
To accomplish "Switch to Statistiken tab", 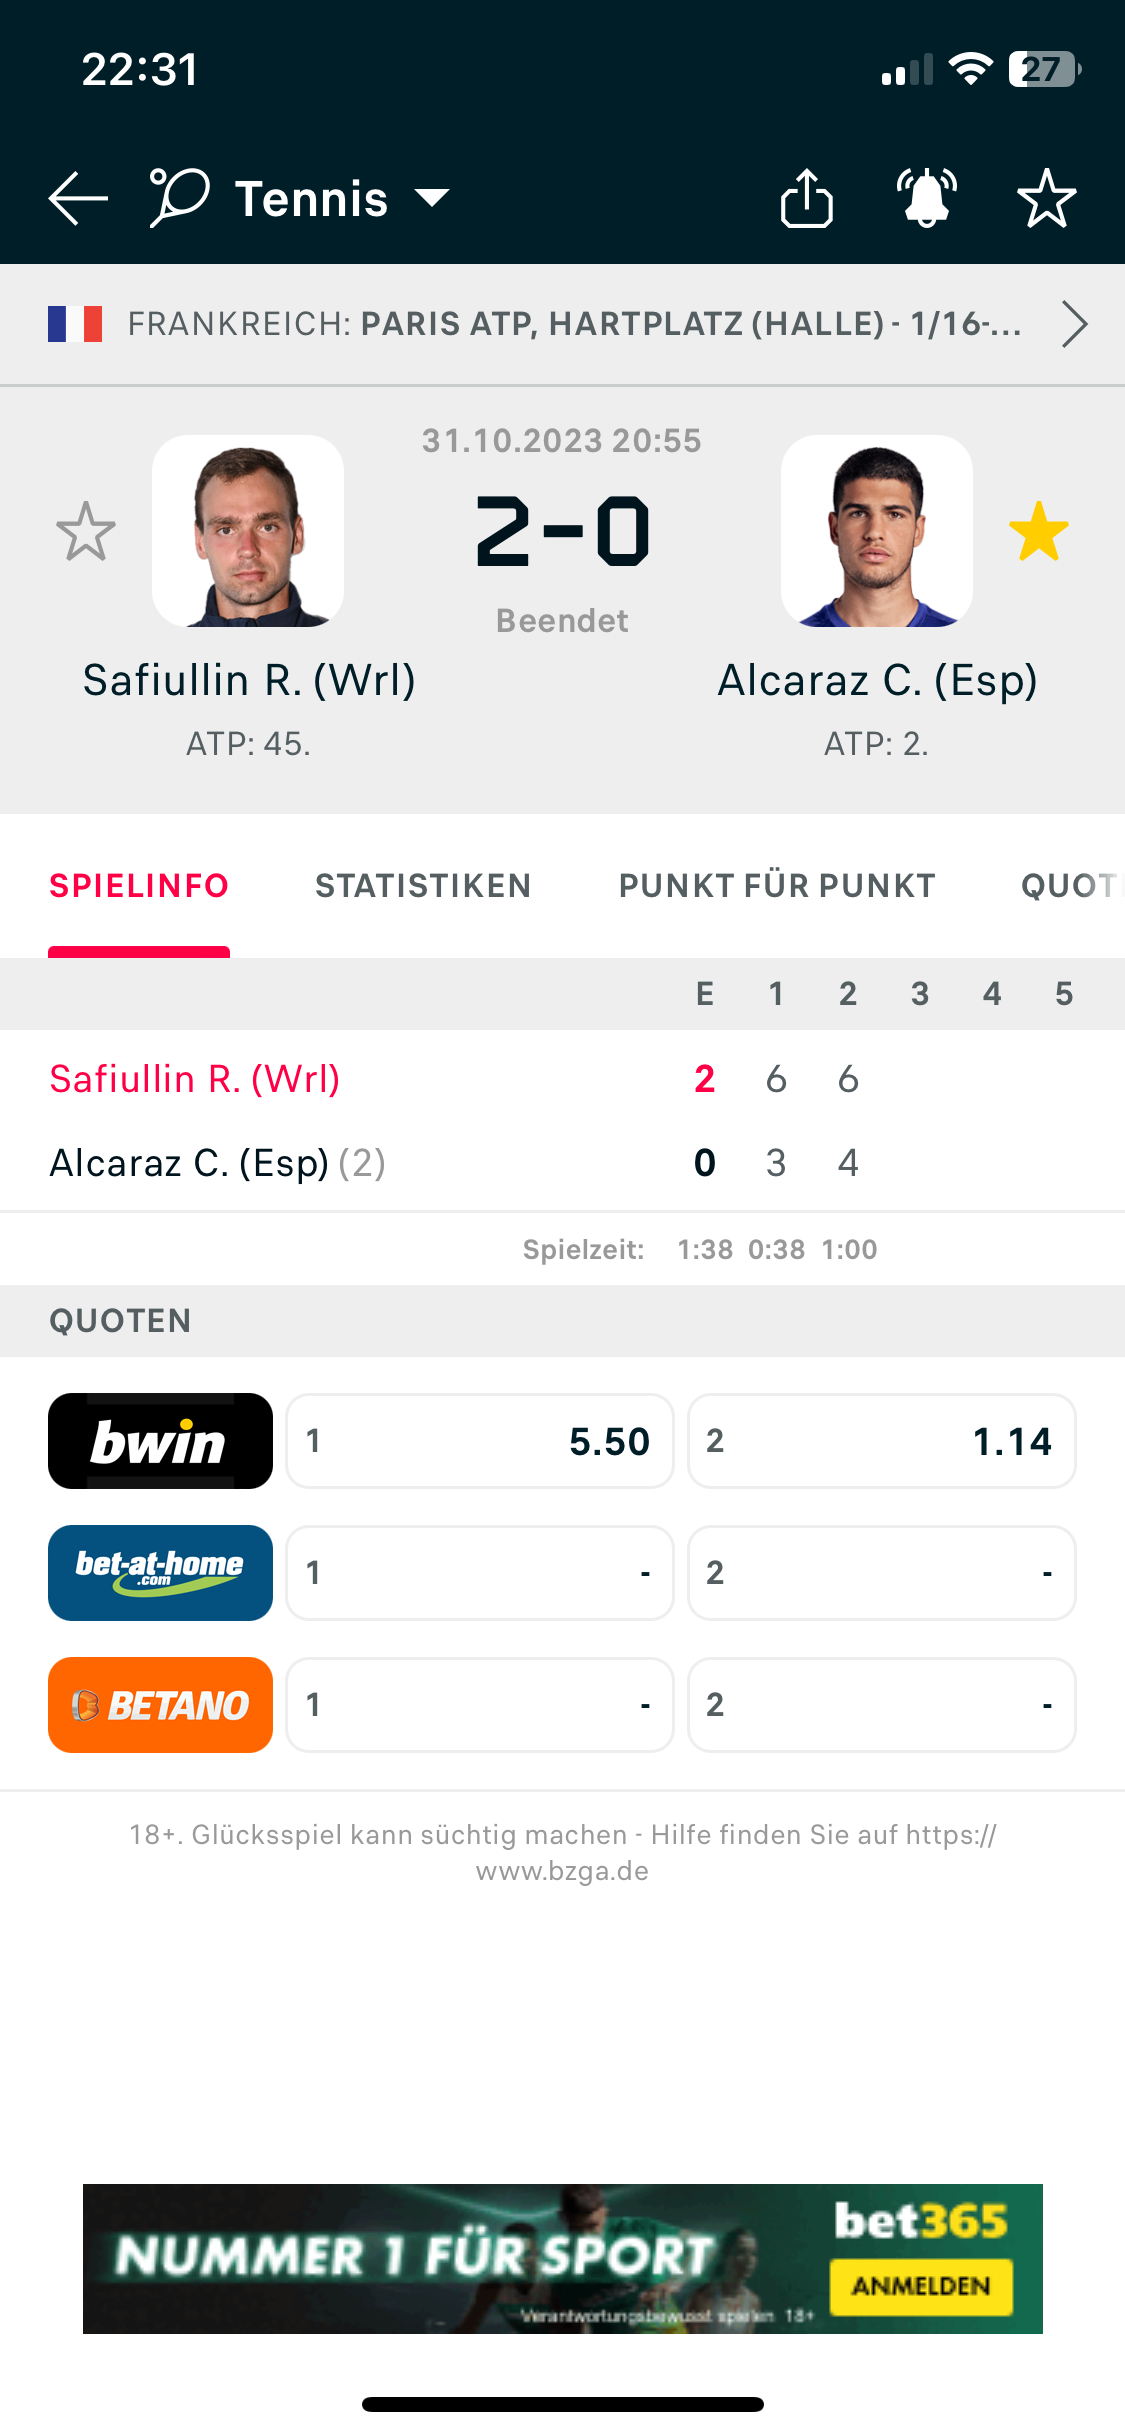I will coord(423,886).
